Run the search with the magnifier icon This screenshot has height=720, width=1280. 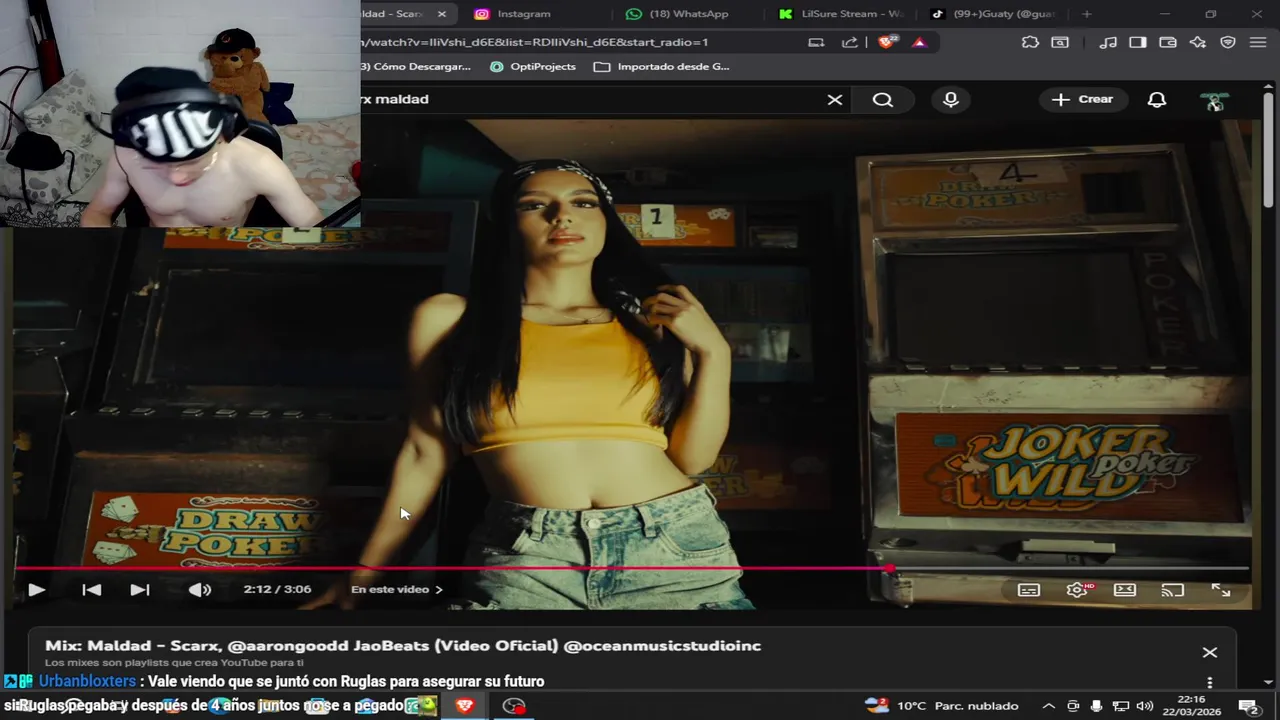882,100
